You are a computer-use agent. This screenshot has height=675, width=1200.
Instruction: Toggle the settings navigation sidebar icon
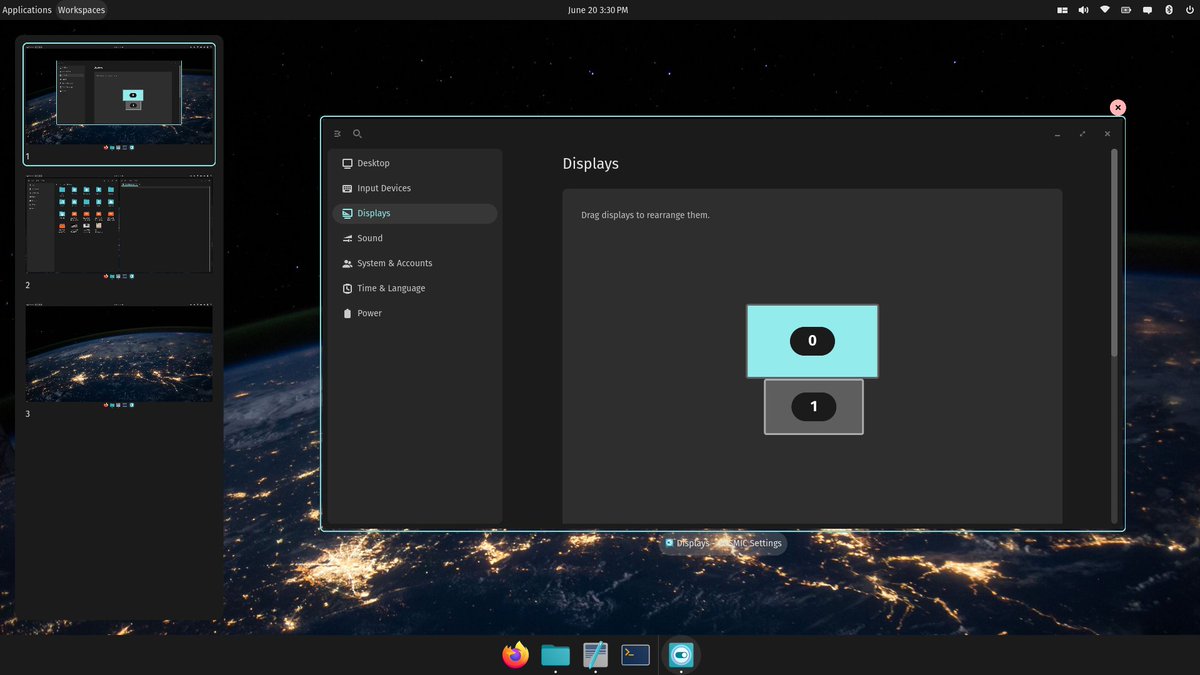point(338,134)
